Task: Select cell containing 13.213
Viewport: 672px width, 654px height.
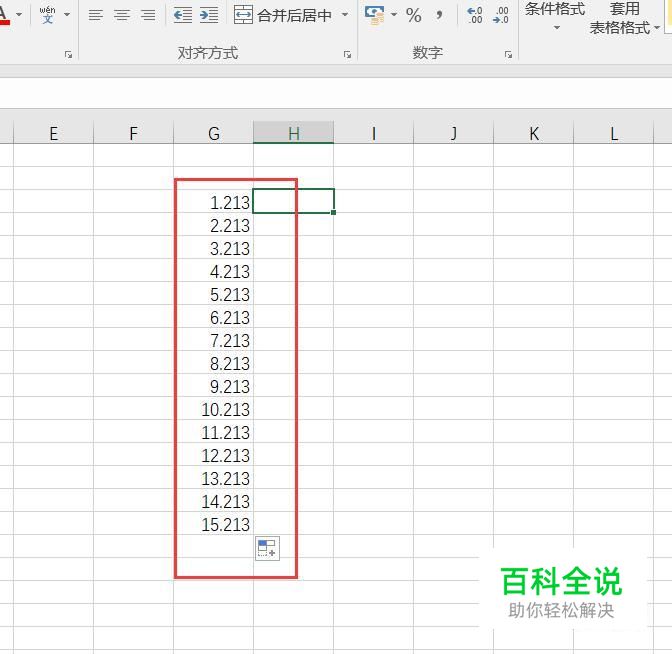Action: tap(213, 478)
